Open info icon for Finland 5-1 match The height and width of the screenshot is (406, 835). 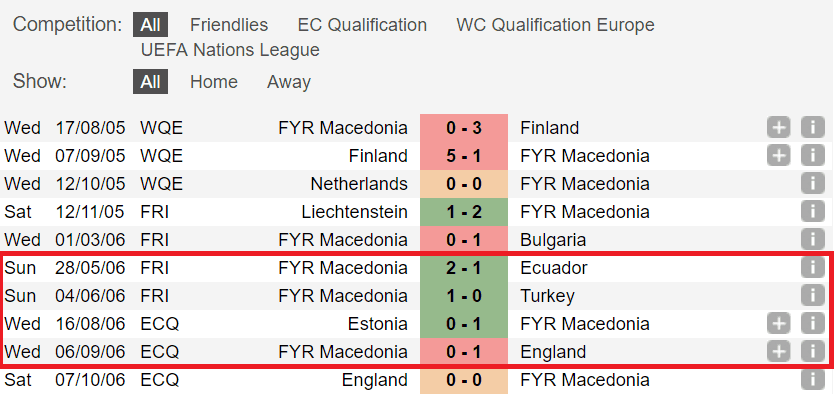812,156
